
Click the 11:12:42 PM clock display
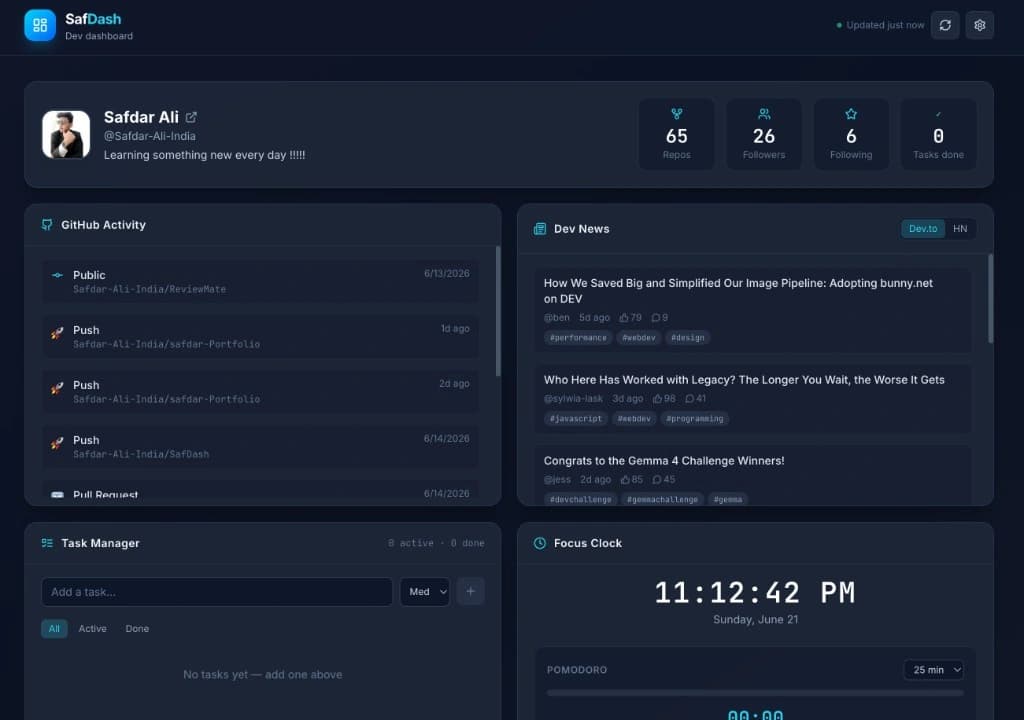(755, 593)
